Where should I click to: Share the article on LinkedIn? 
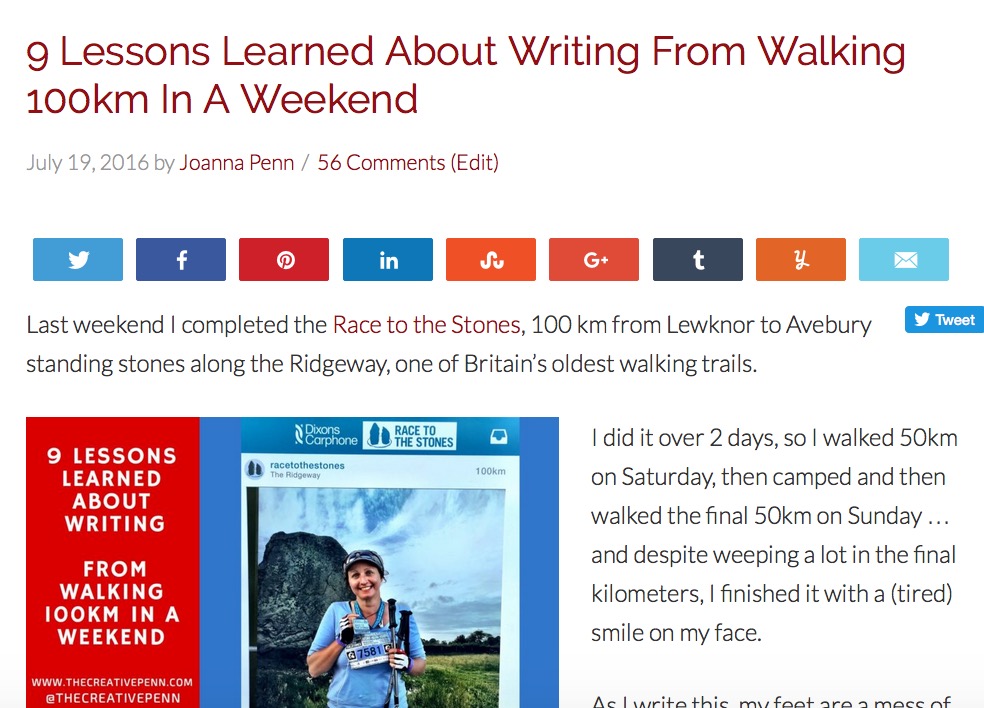point(387,259)
